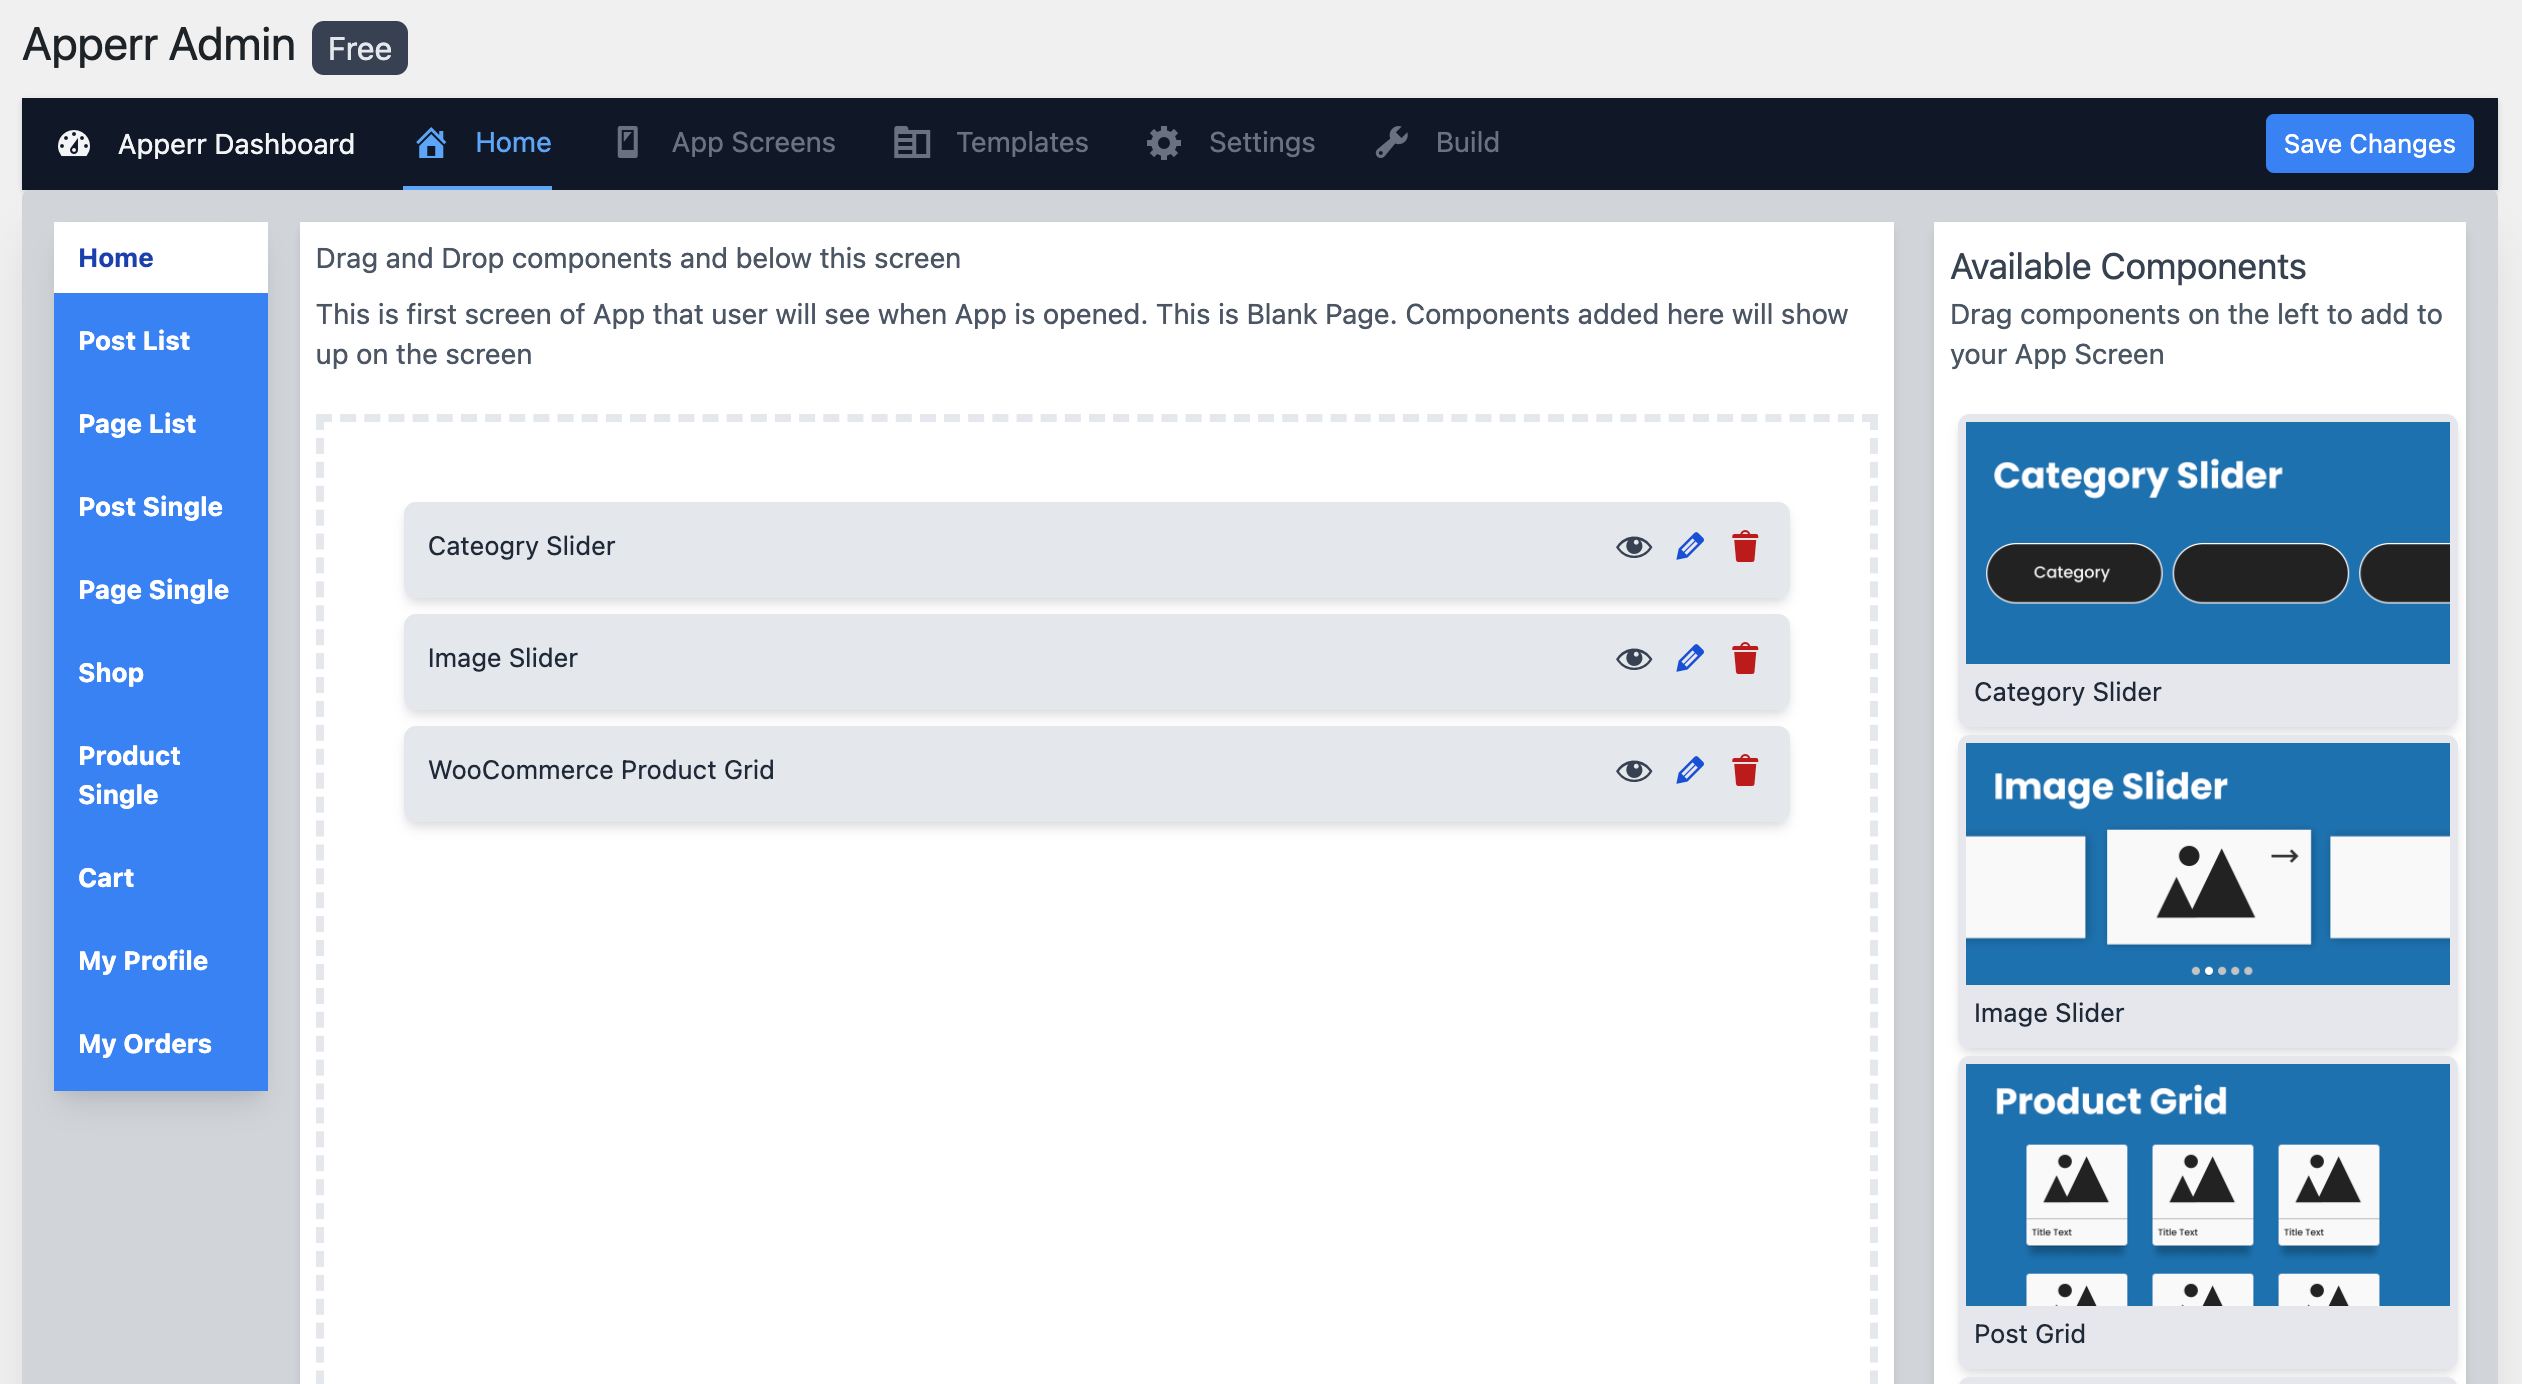Go to My Orders screen

(x=145, y=1044)
